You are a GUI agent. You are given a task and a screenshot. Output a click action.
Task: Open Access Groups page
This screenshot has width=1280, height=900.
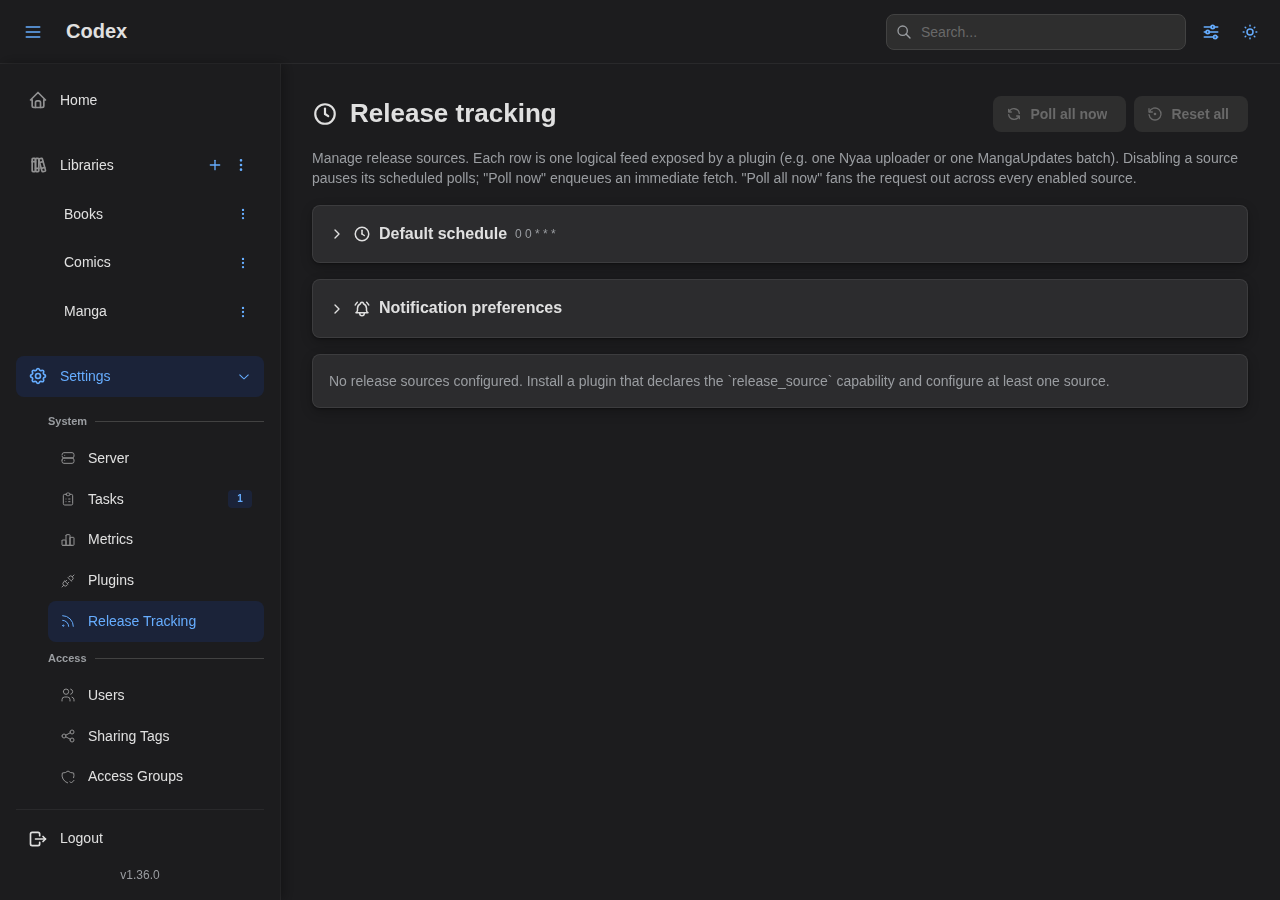[x=156, y=776]
